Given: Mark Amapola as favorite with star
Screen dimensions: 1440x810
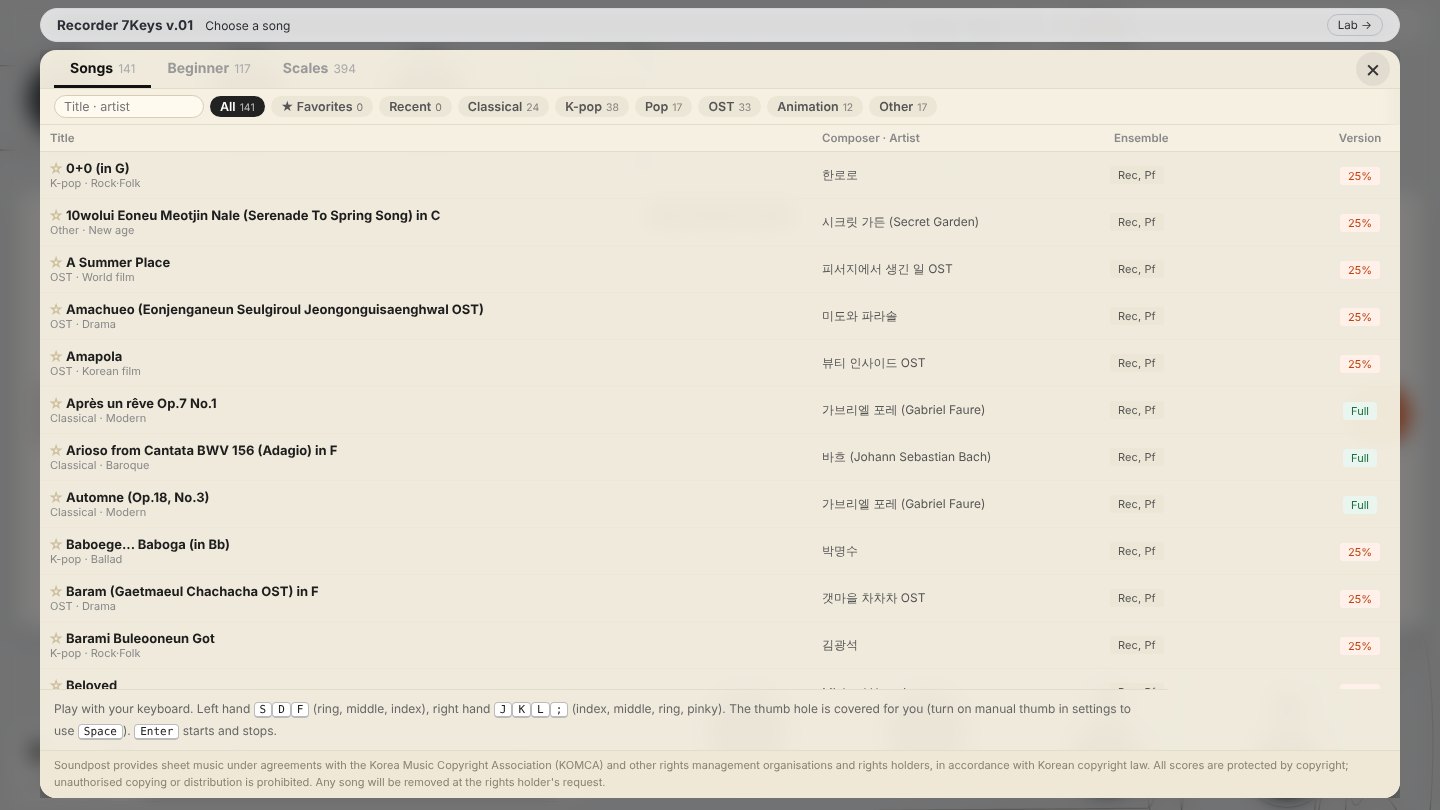Looking at the screenshot, I should (56, 356).
